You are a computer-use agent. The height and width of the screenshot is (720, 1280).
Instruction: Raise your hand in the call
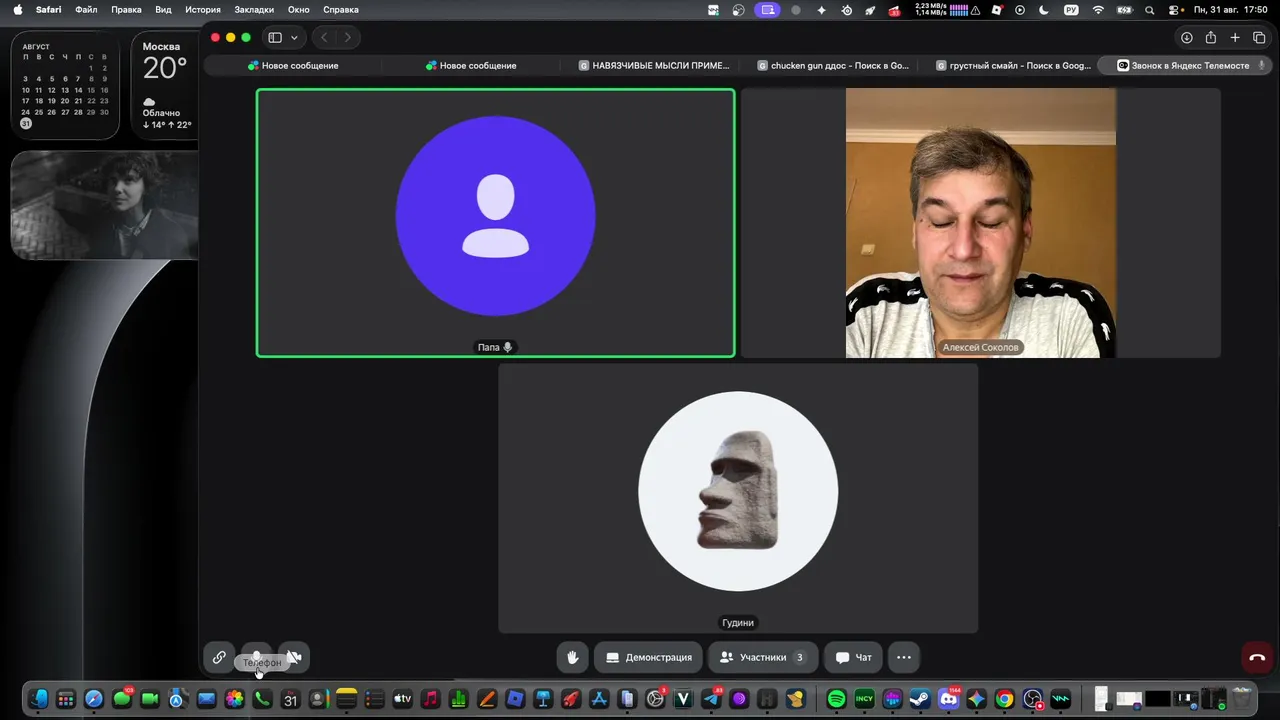573,657
